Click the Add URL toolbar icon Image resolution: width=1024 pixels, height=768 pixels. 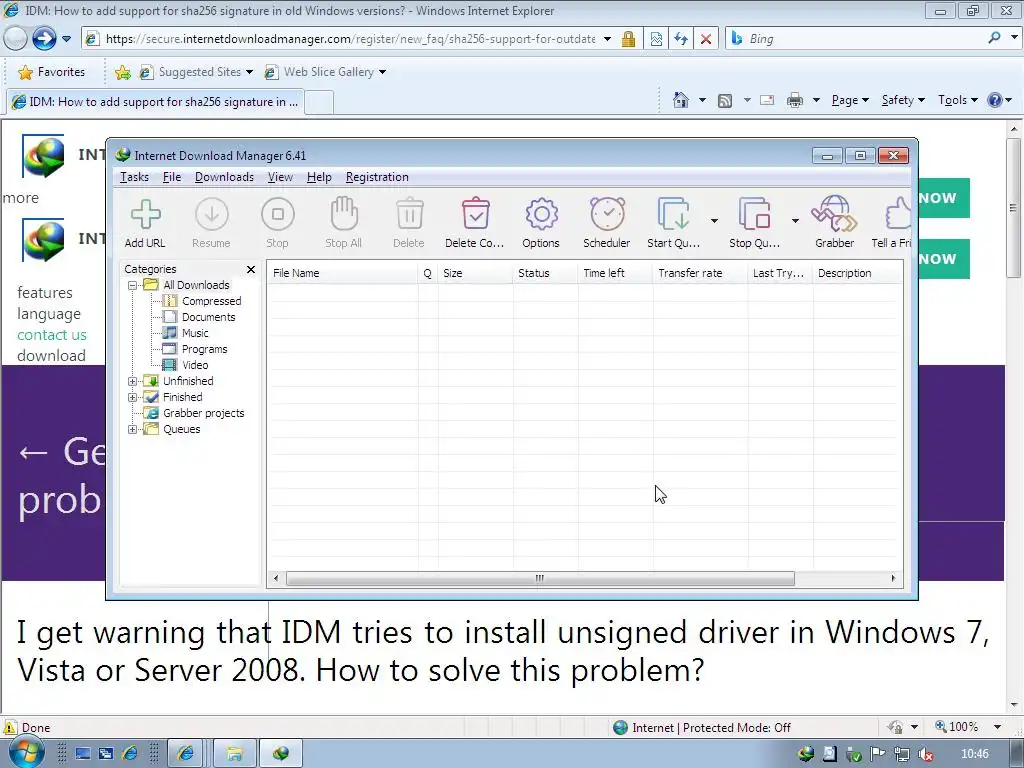pyautogui.click(x=146, y=214)
